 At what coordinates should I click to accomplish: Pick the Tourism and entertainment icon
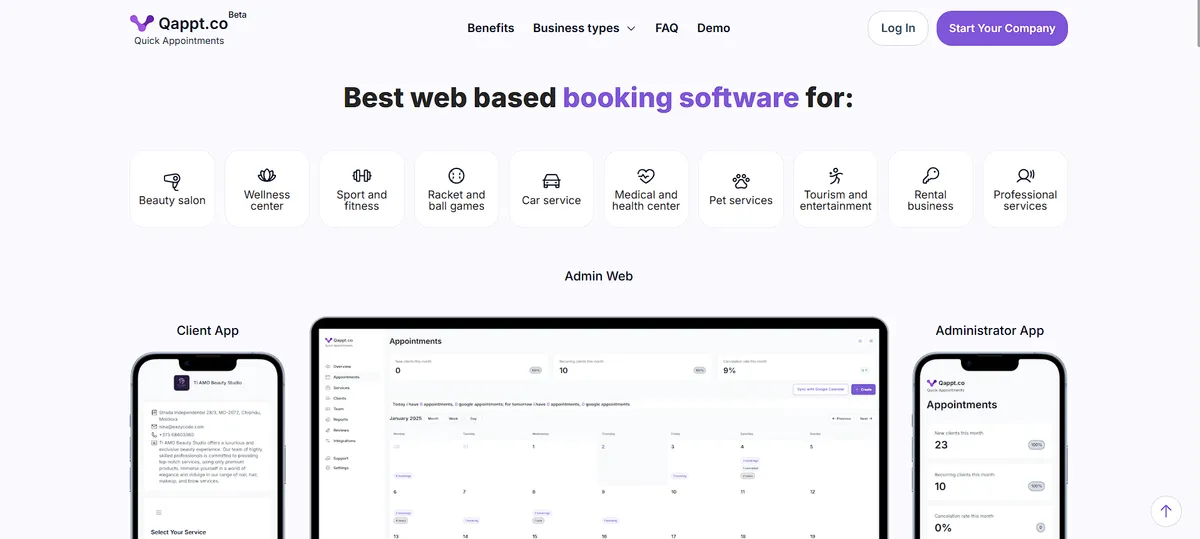point(836,176)
